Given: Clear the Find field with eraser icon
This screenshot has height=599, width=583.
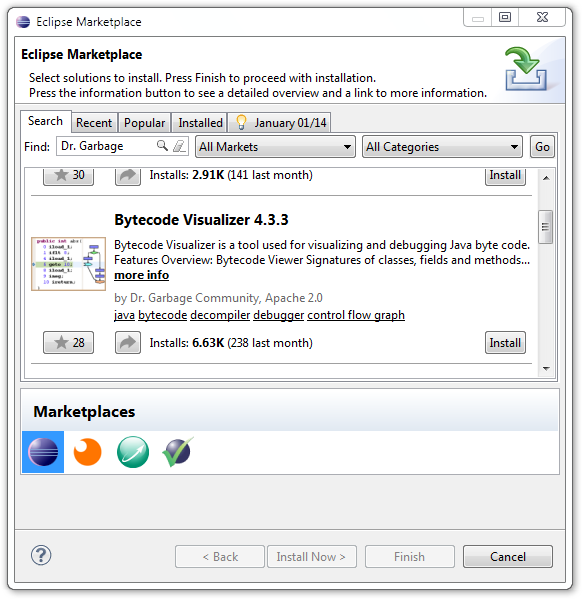Looking at the screenshot, I should point(179,146).
